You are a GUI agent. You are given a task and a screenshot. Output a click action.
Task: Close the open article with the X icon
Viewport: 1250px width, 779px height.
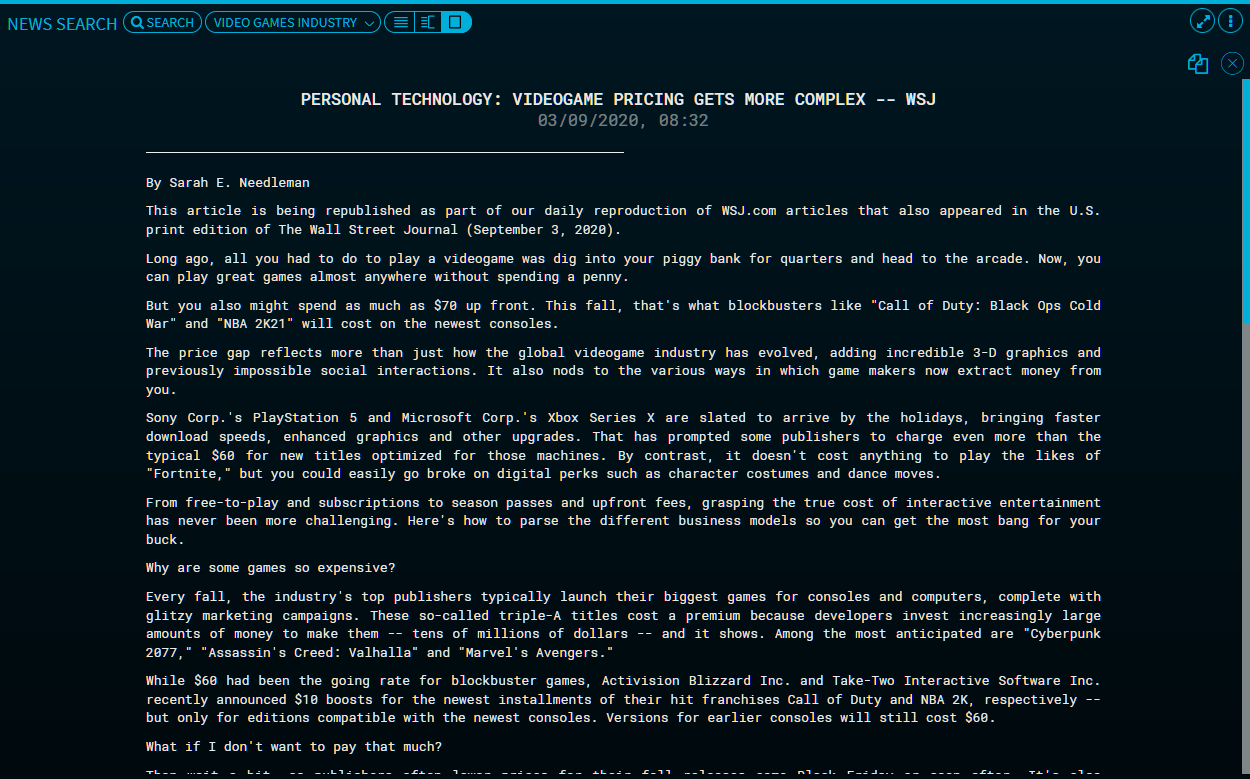pyautogui.click(x=1232, y=64)
